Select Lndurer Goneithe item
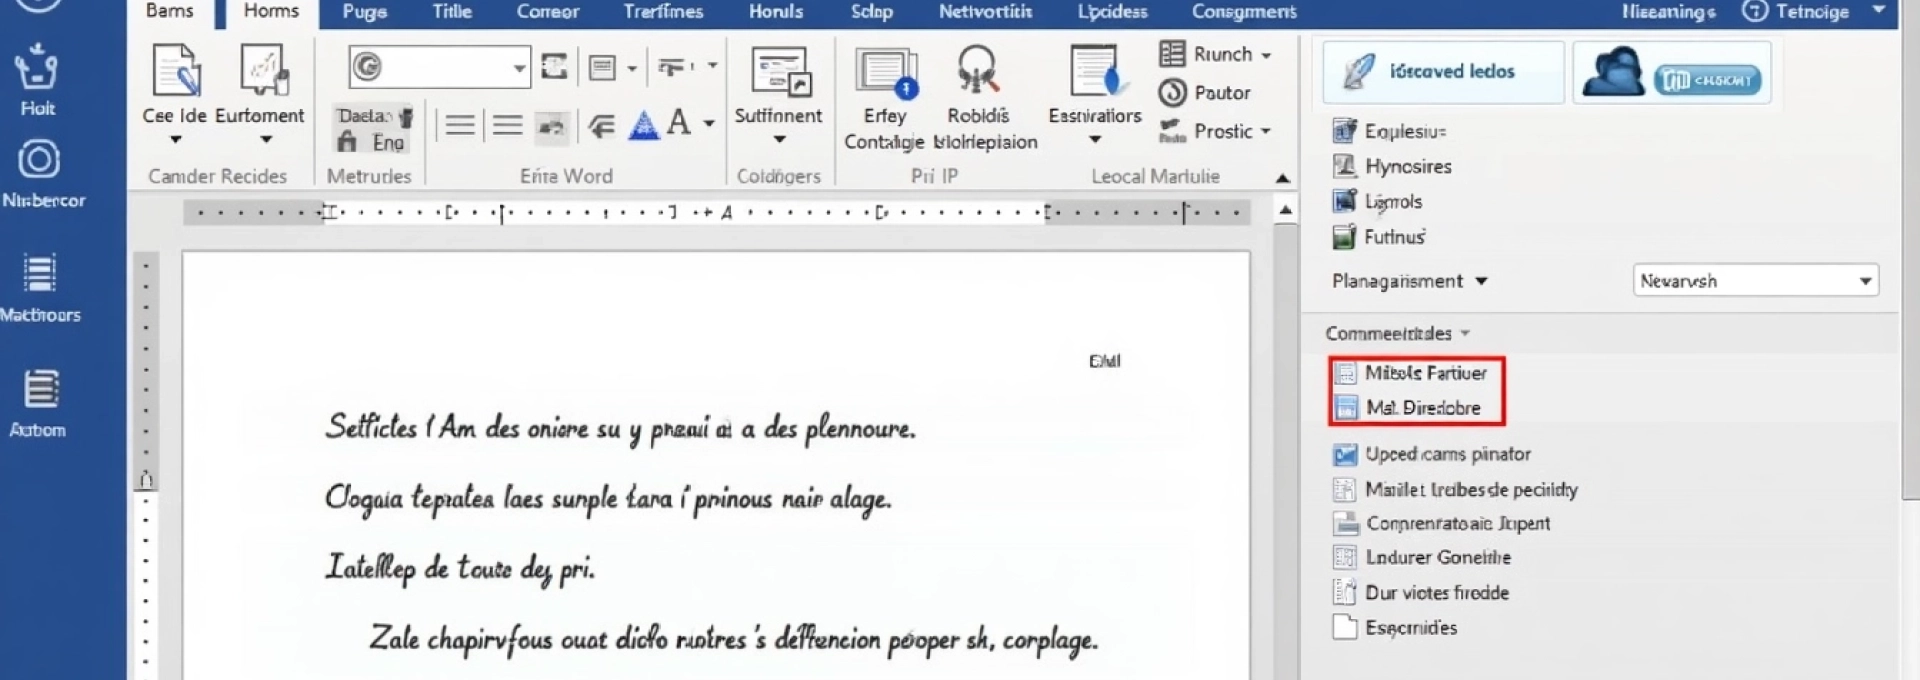This screenshot has width=1920, height=680. click(x=1421, y=558)
